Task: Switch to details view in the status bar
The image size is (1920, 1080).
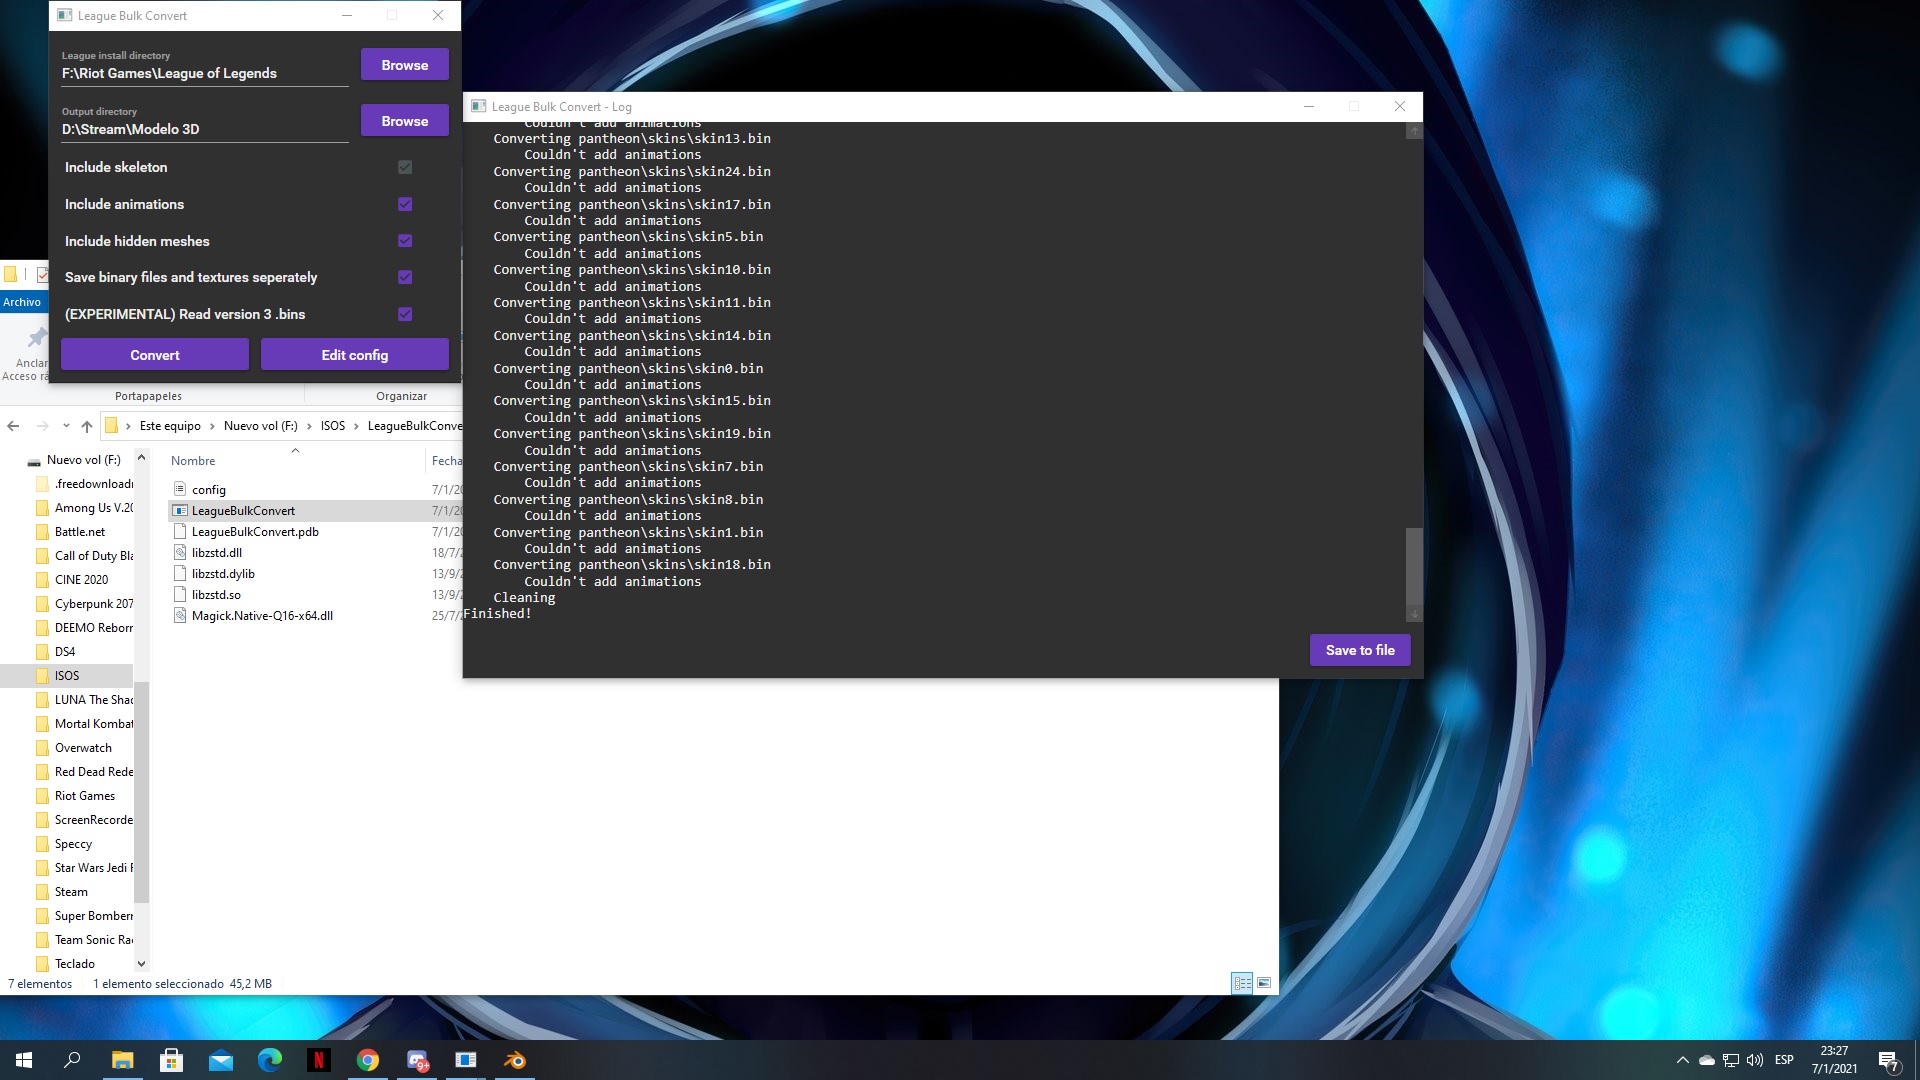Action: tap(1242, 984)
